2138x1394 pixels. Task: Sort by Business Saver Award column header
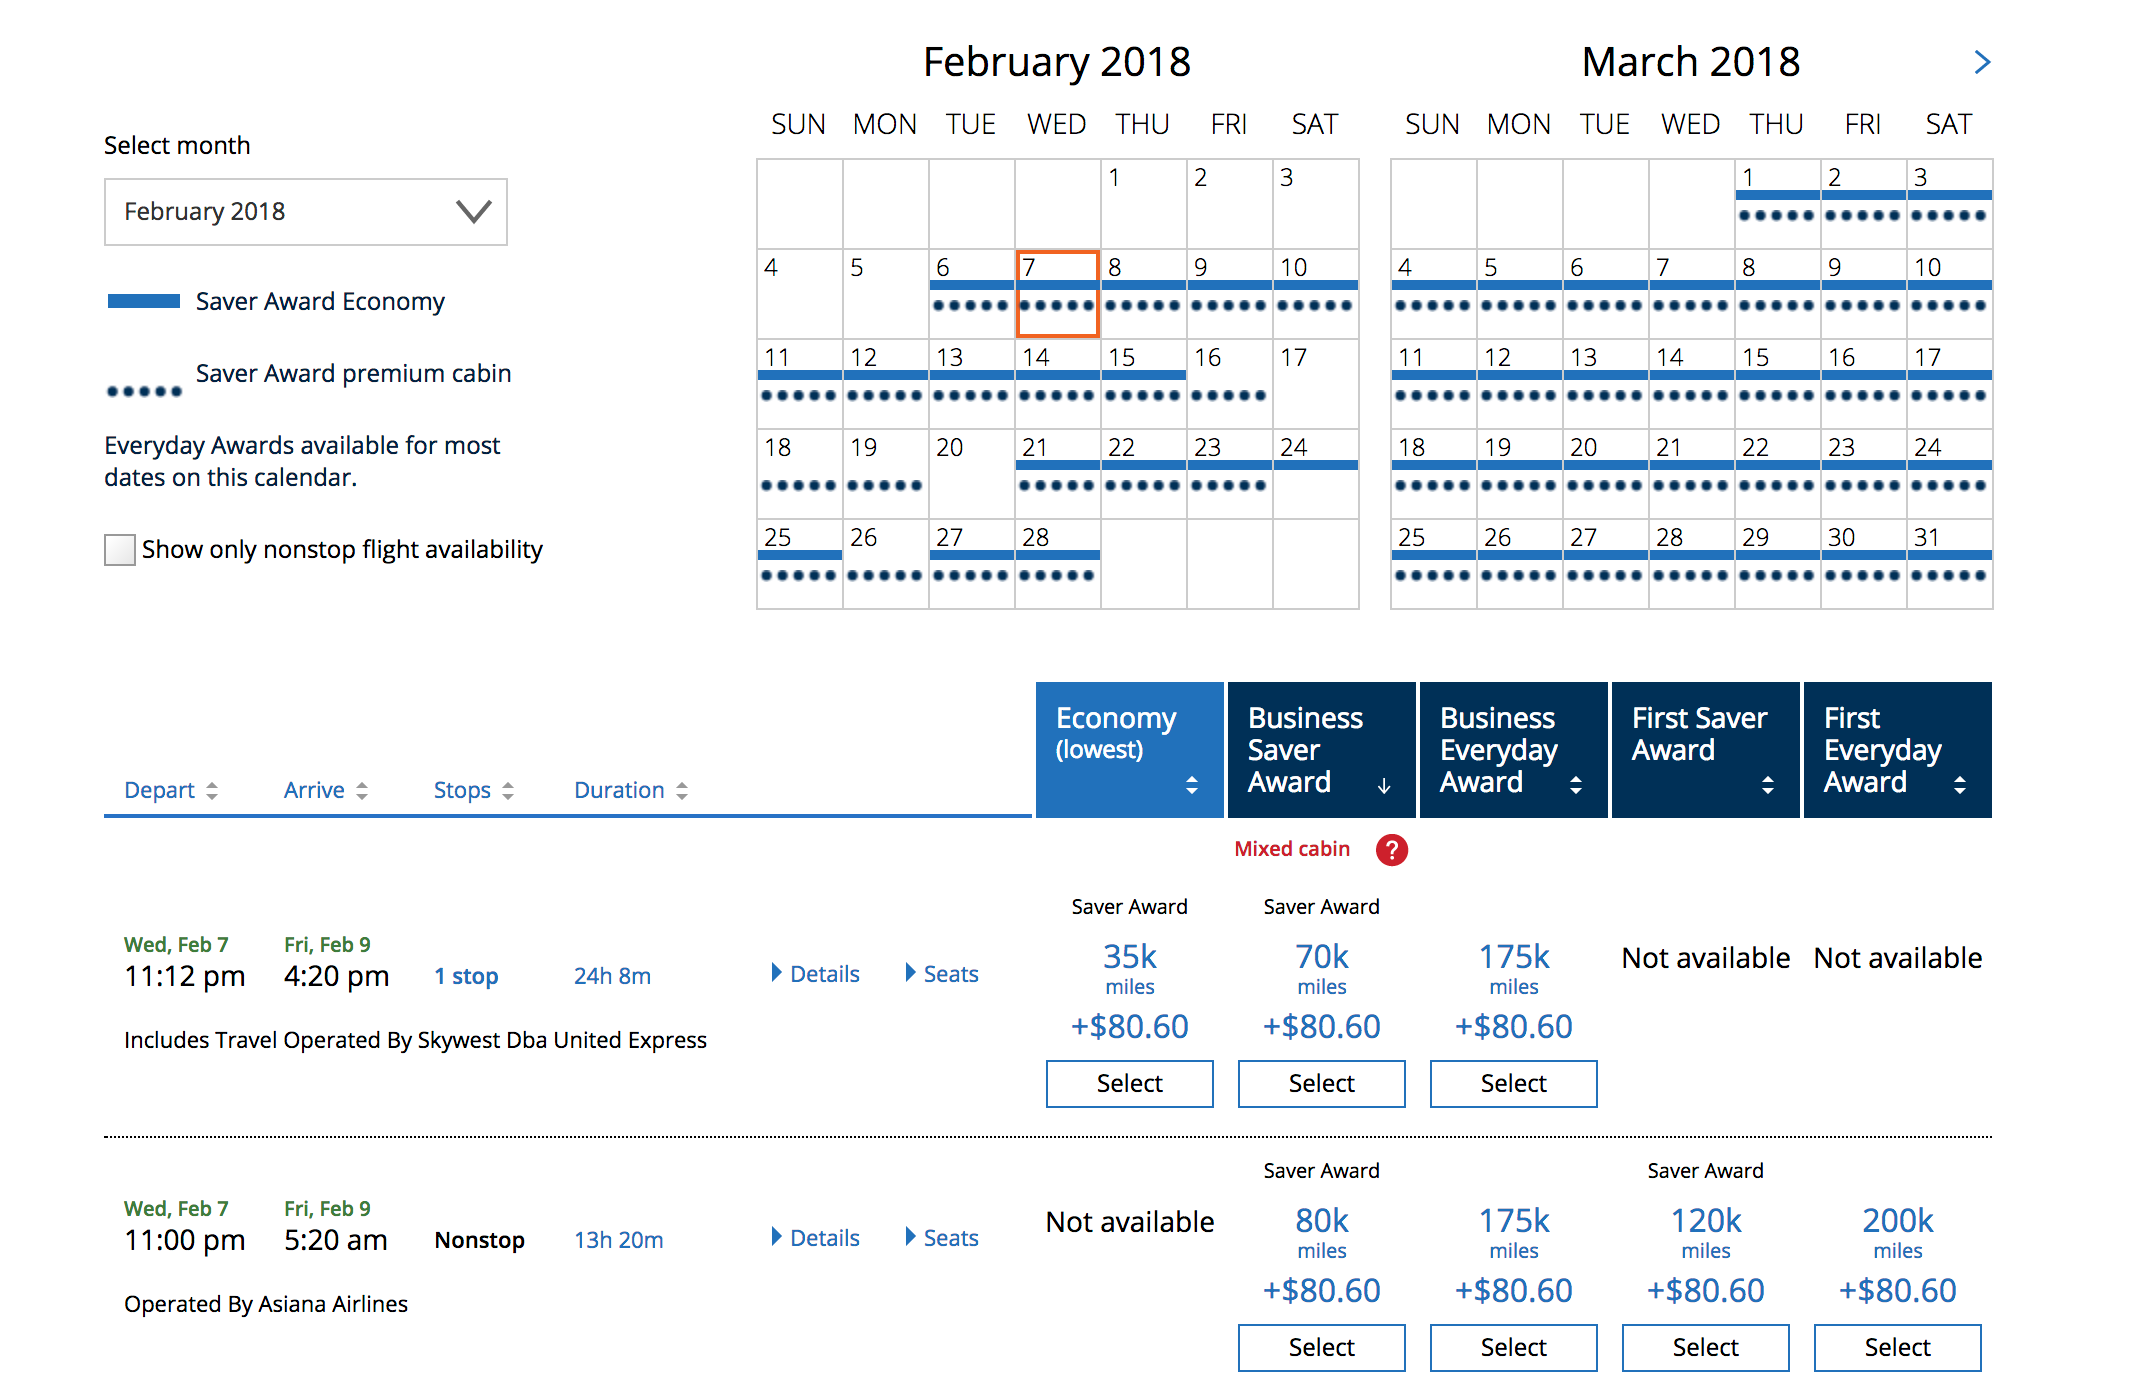point(1320,750)
